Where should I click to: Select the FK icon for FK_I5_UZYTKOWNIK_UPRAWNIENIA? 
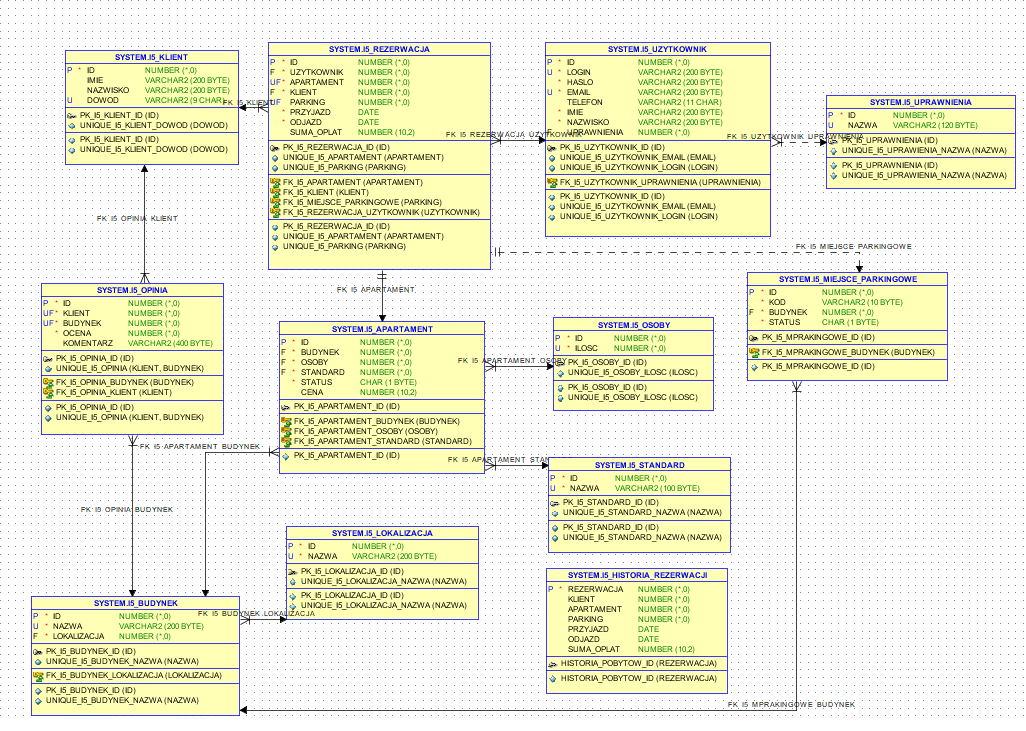pyautogui.click(x=551, y=183)
